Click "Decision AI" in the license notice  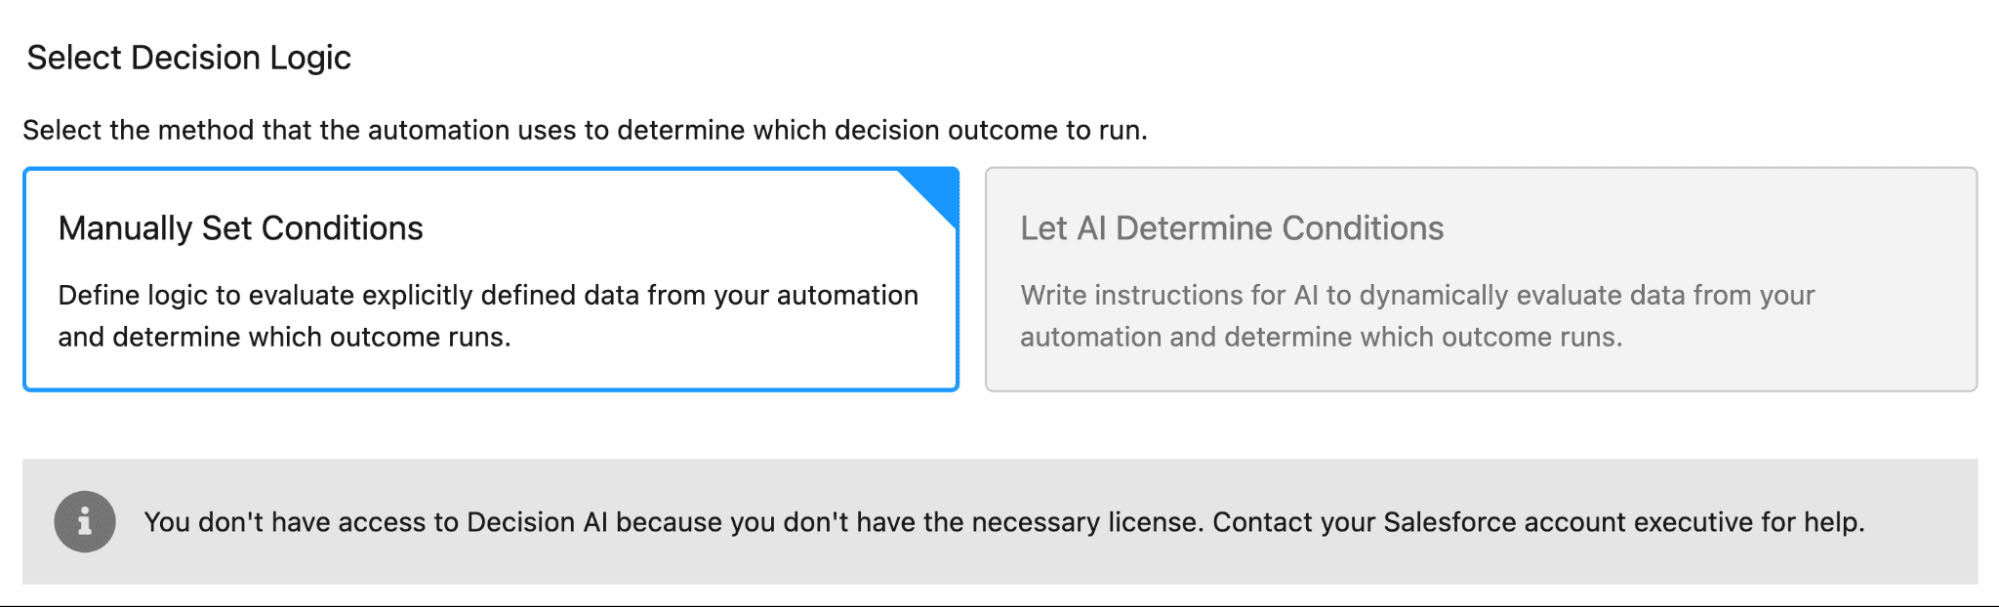tap(537, 523)
